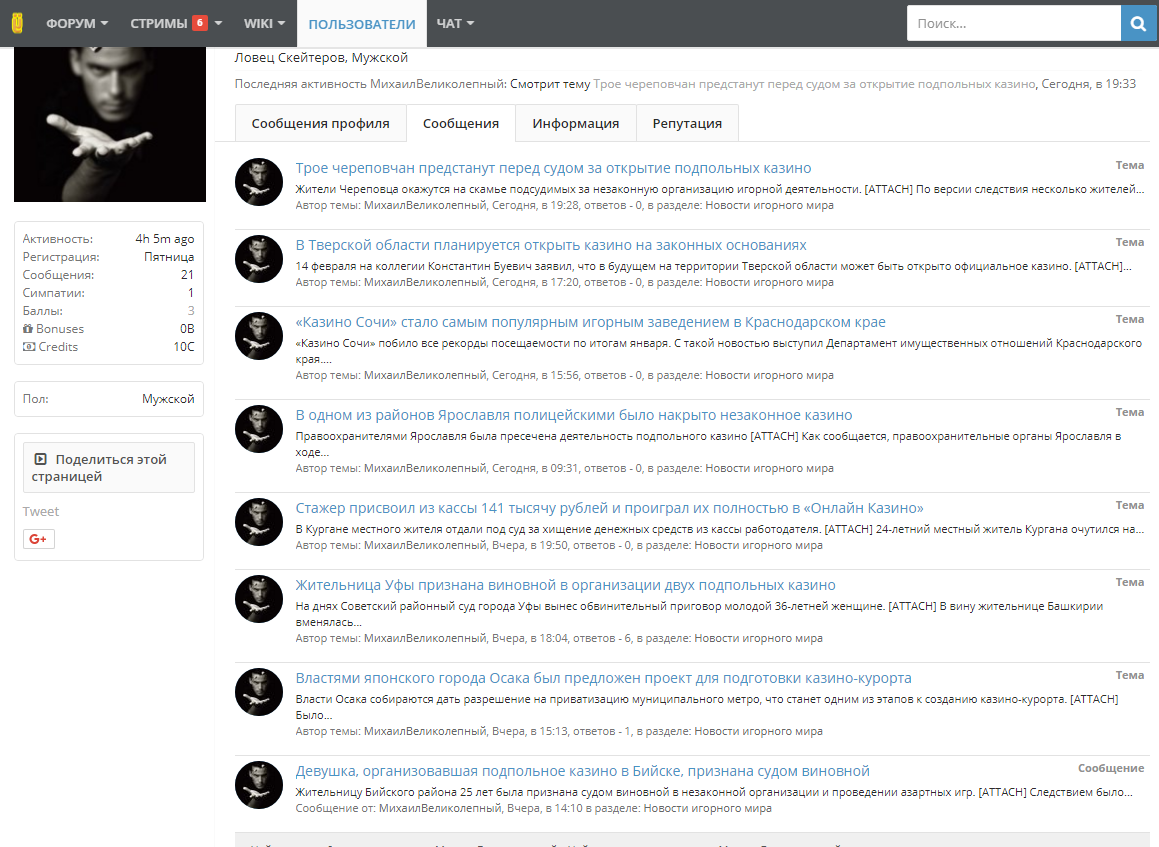Click the Сообщения count value 21
Screen dimensions: 1159x847
[x=188, y=275]
